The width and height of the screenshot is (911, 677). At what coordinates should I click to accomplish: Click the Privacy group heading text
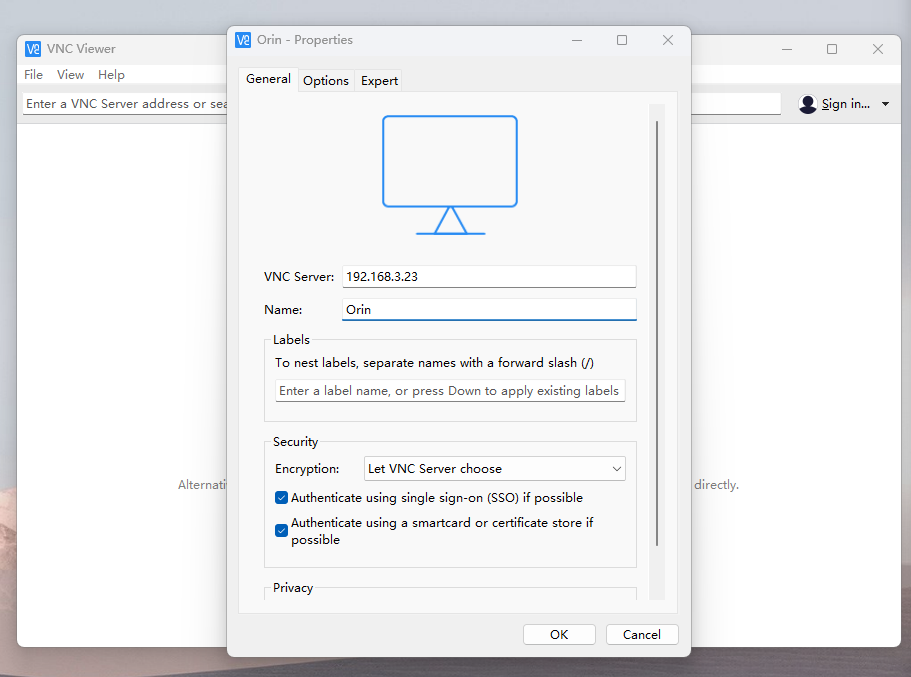coord(293,588)
